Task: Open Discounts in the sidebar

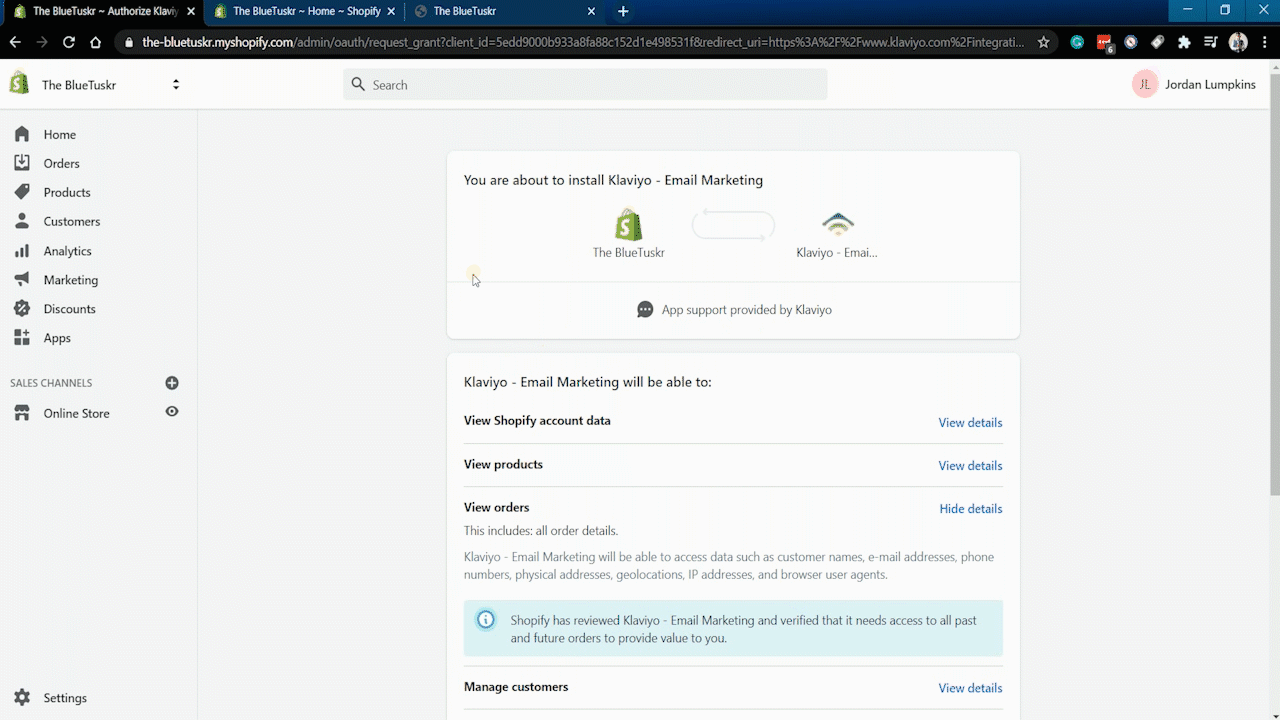Action: click(70, 309)
